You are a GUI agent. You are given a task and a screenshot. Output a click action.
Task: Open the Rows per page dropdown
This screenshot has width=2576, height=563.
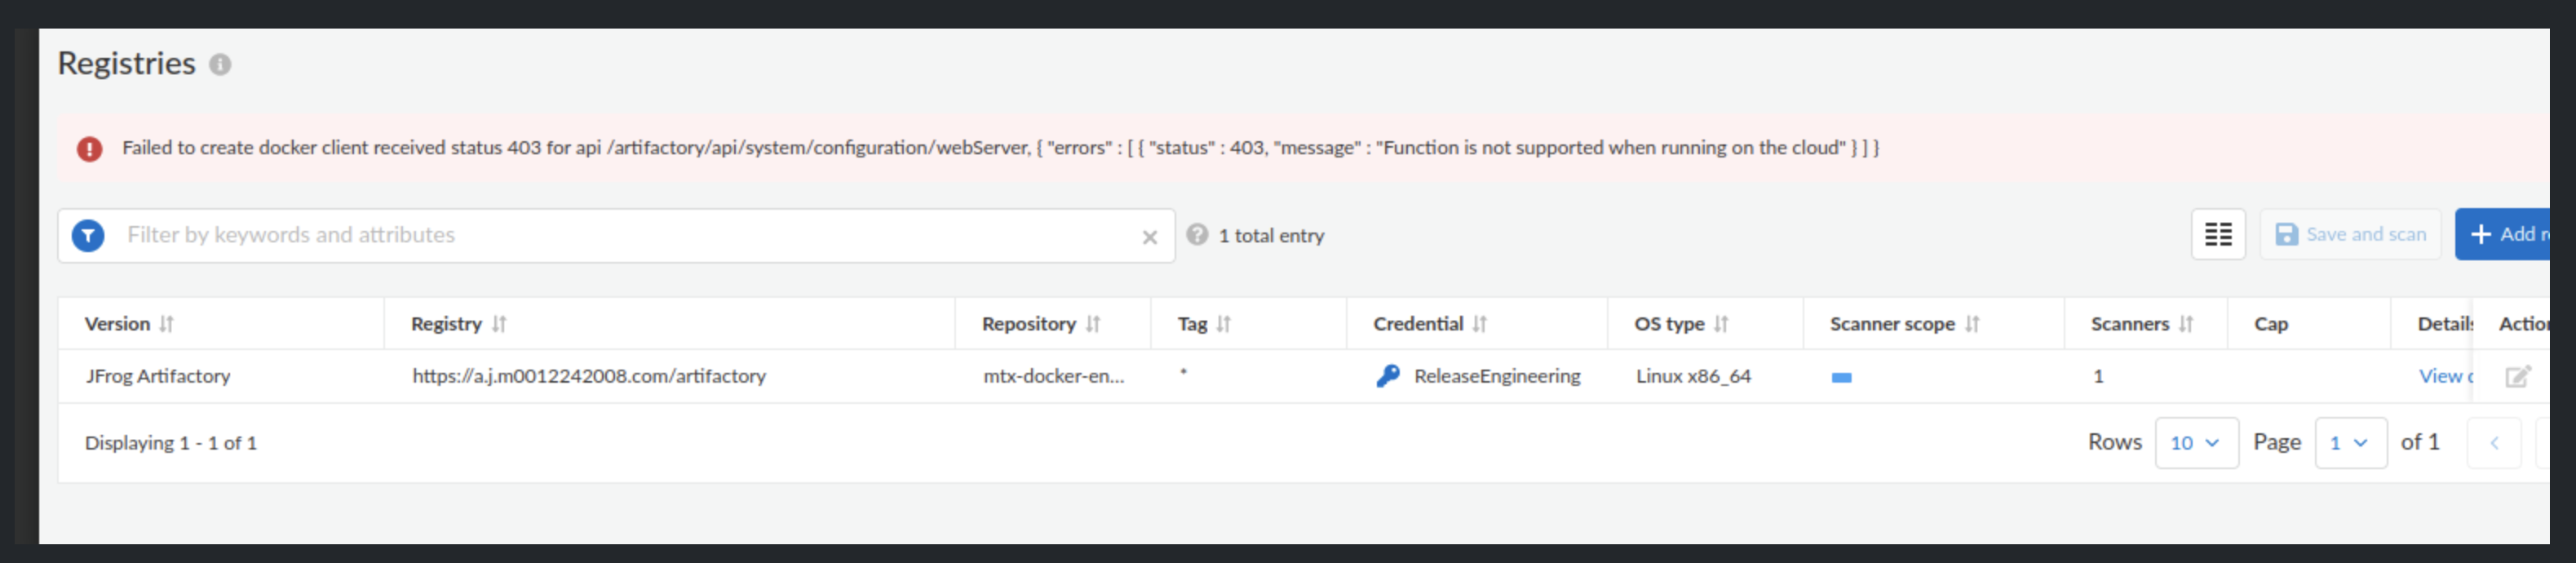[x=2196, y=442]
